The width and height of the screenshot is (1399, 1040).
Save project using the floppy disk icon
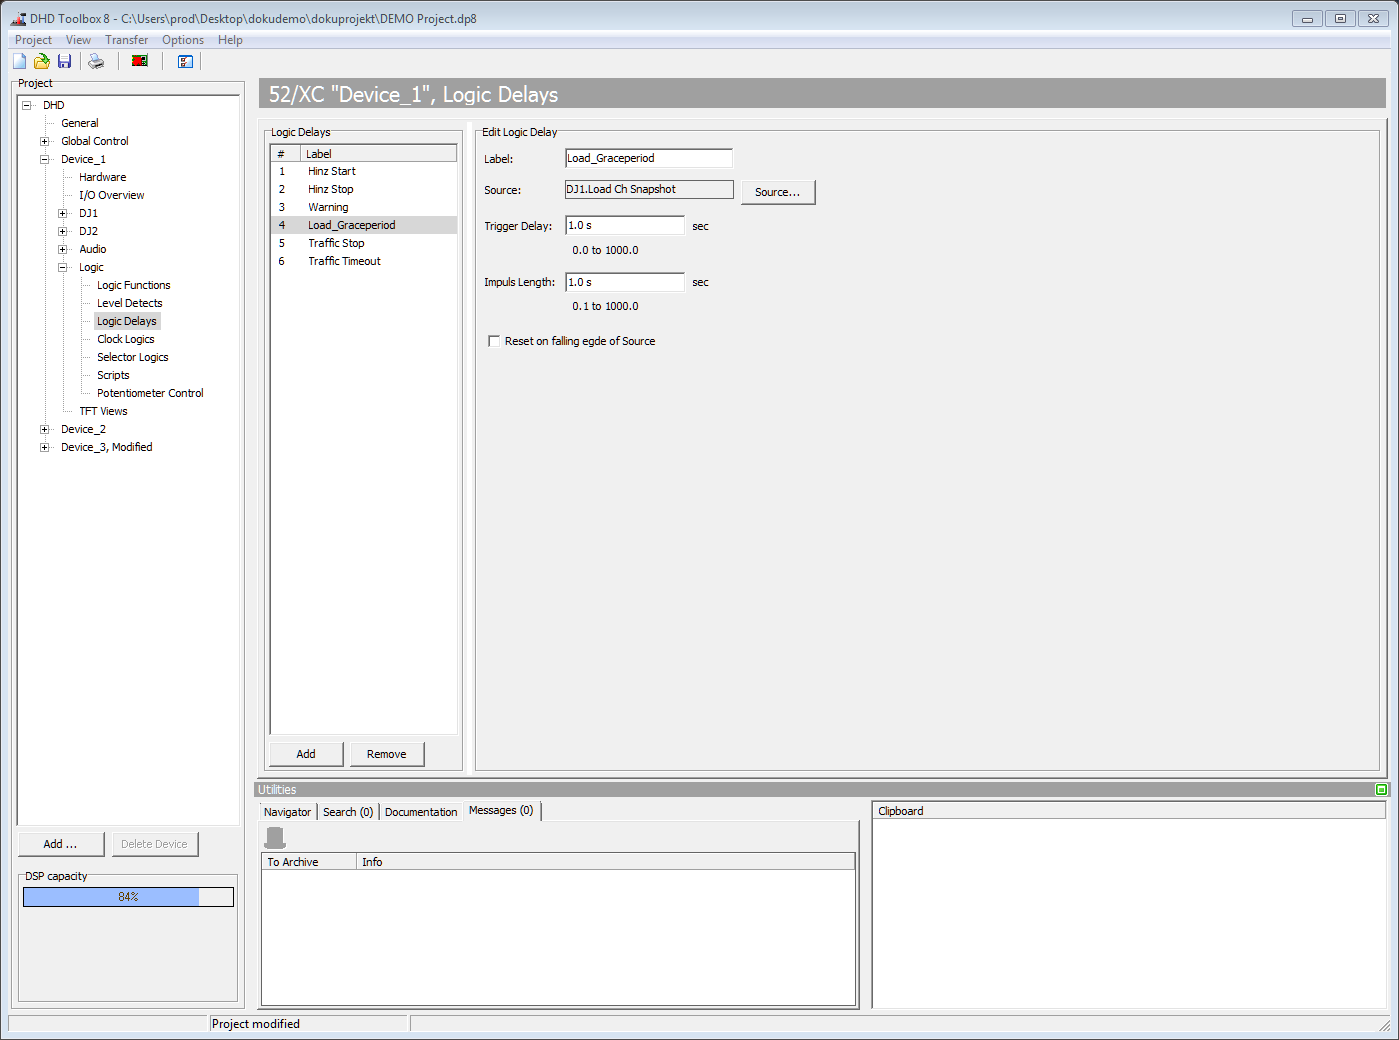point(64,61)
